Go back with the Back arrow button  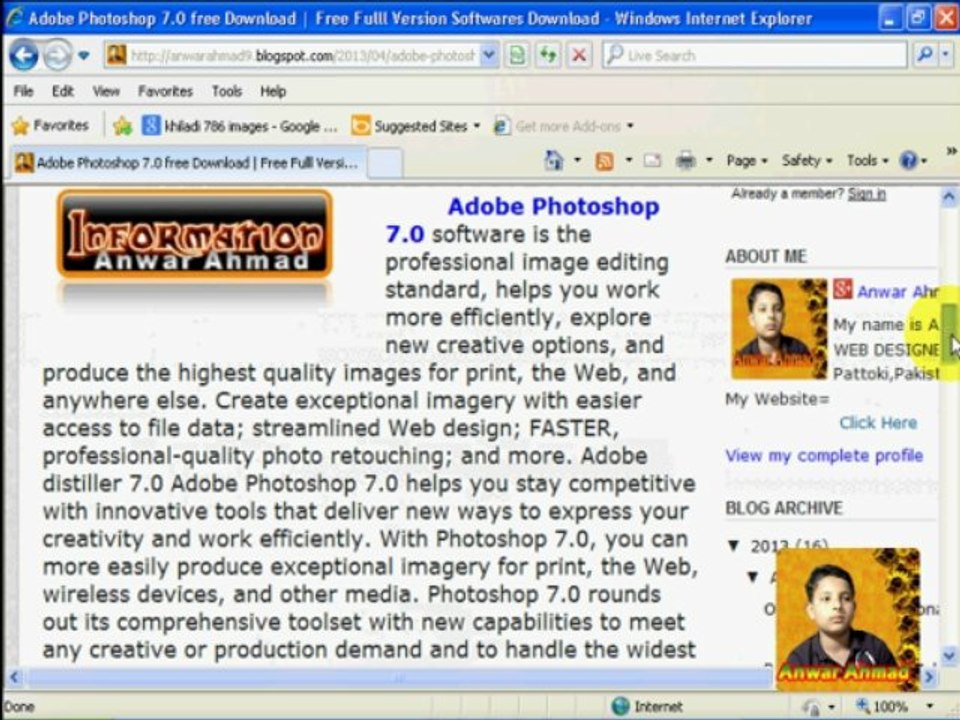[24, 56]
